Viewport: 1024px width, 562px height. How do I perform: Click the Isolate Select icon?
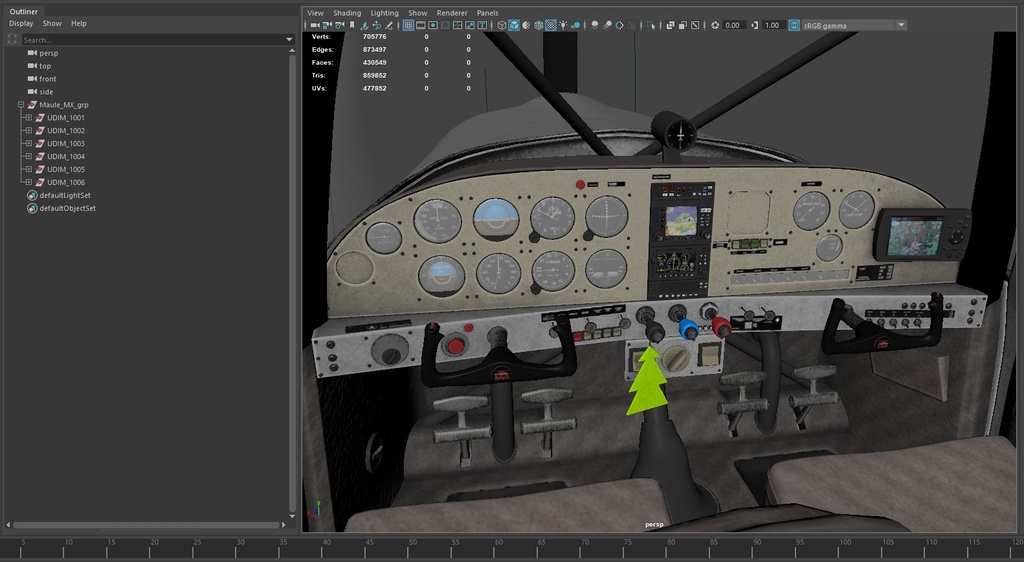[651, 25]
